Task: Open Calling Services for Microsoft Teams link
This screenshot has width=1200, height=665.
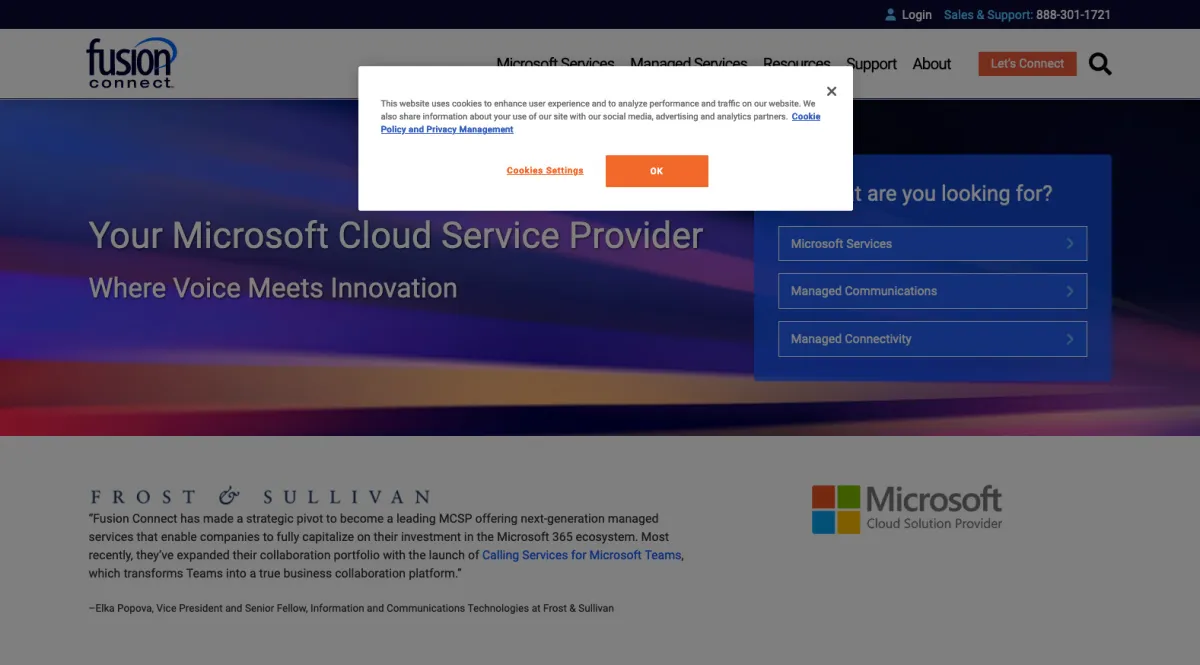Action: pos(582,555)
